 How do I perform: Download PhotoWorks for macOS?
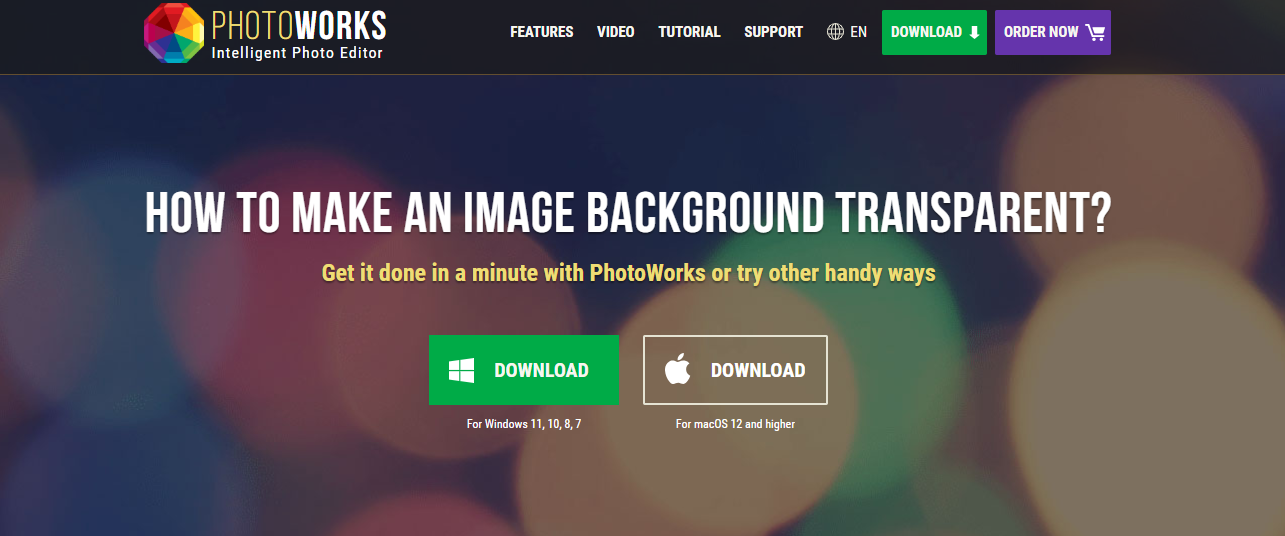click(x=735, y=370)
